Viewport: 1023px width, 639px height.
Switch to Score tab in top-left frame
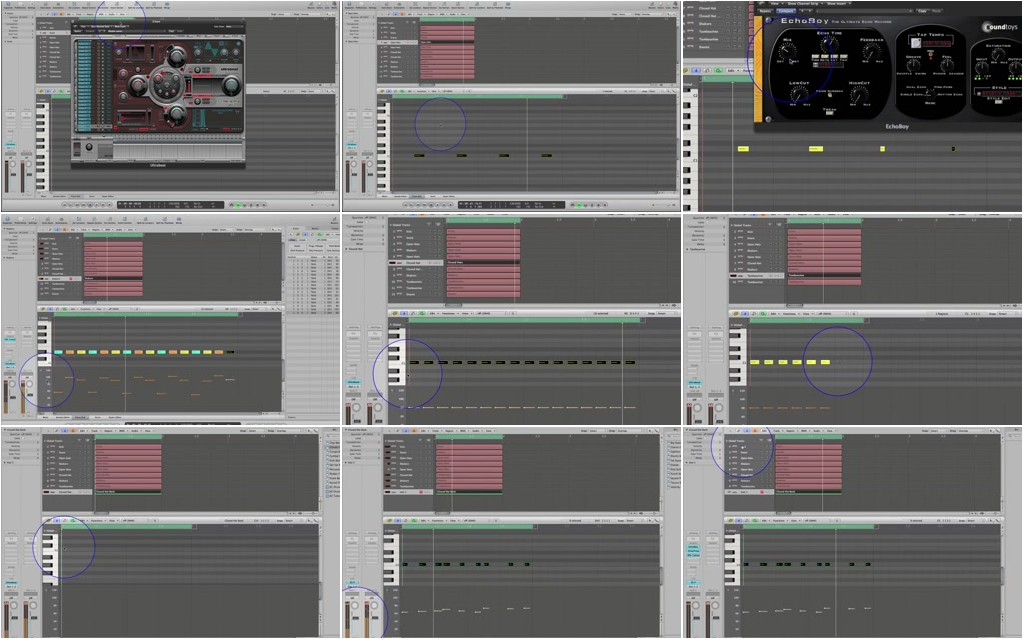91,196
